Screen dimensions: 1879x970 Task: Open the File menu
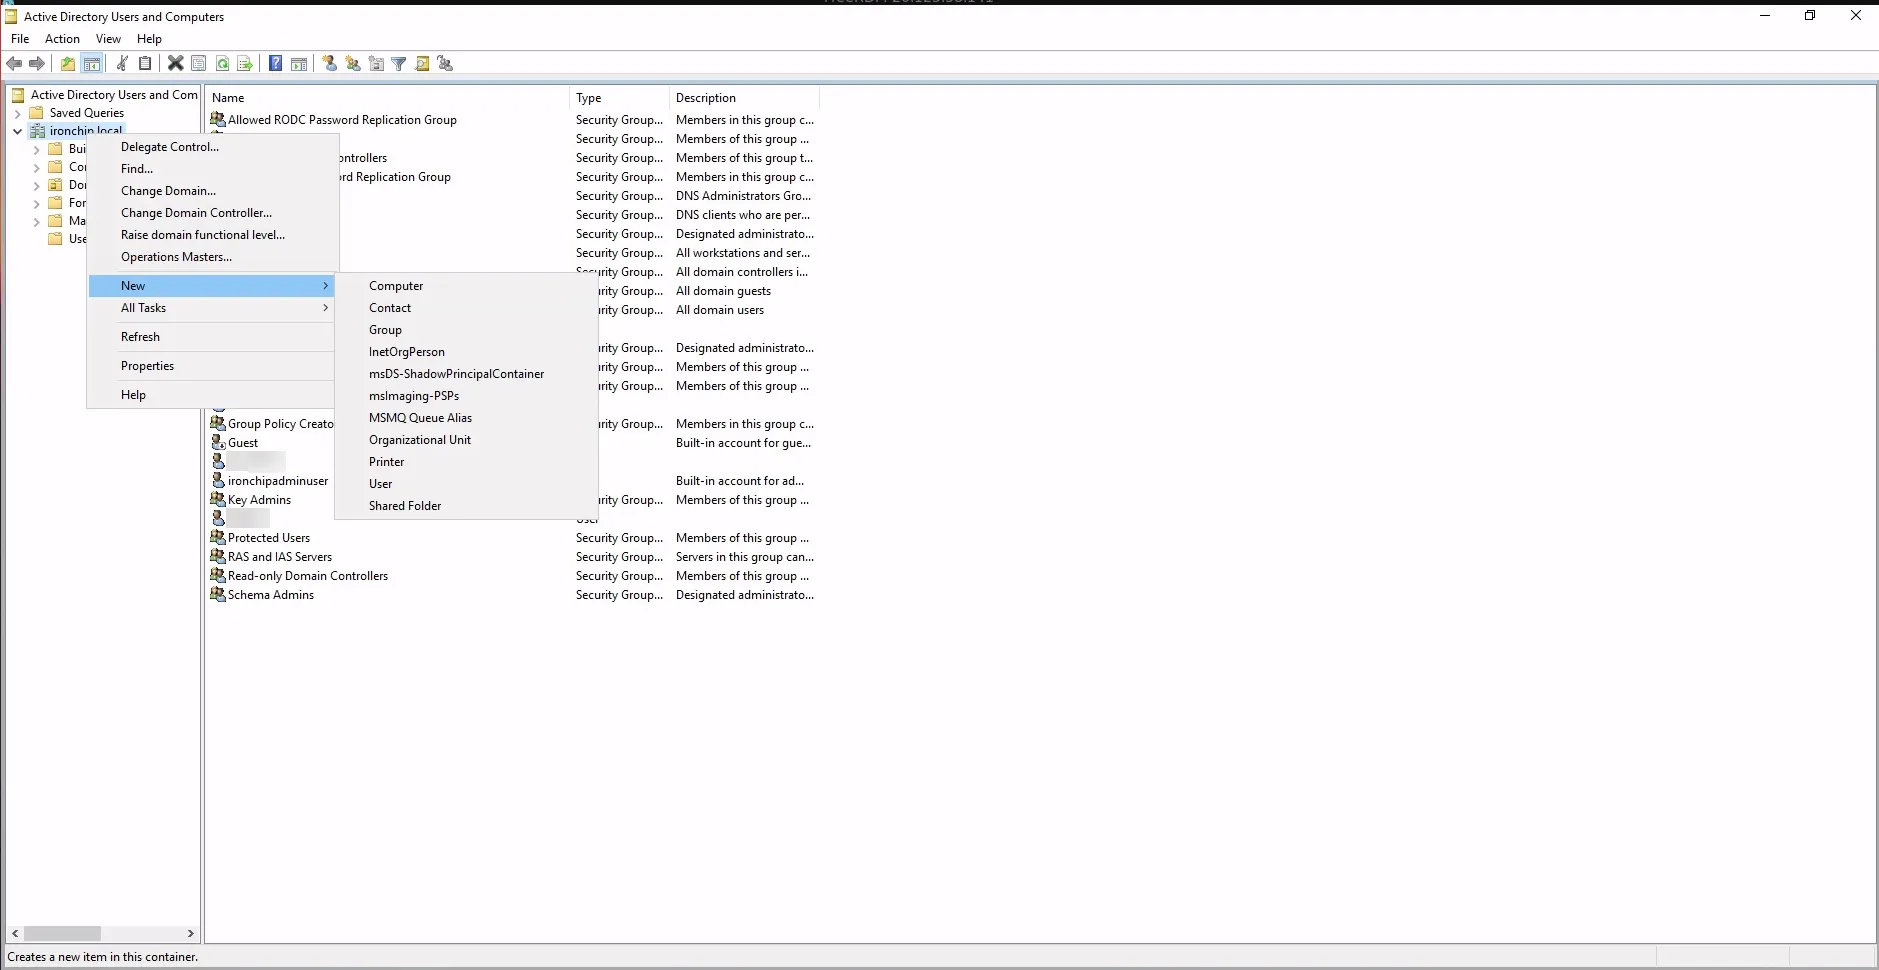click(20, 39)
